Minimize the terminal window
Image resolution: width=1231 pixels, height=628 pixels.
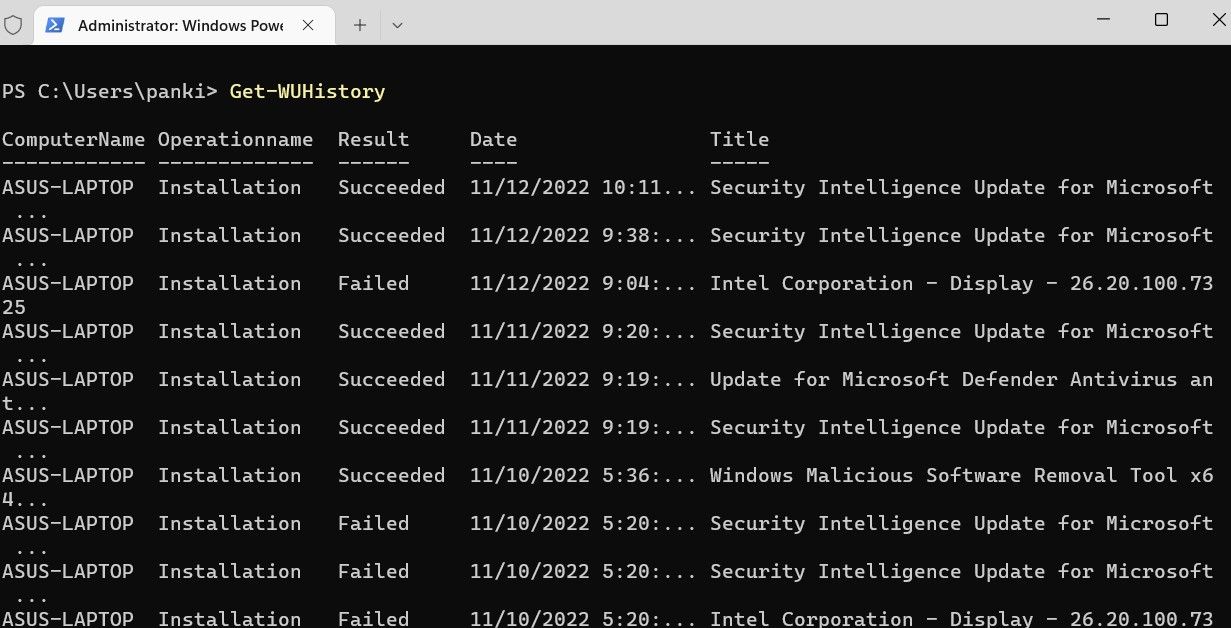tap(1103, 20)
